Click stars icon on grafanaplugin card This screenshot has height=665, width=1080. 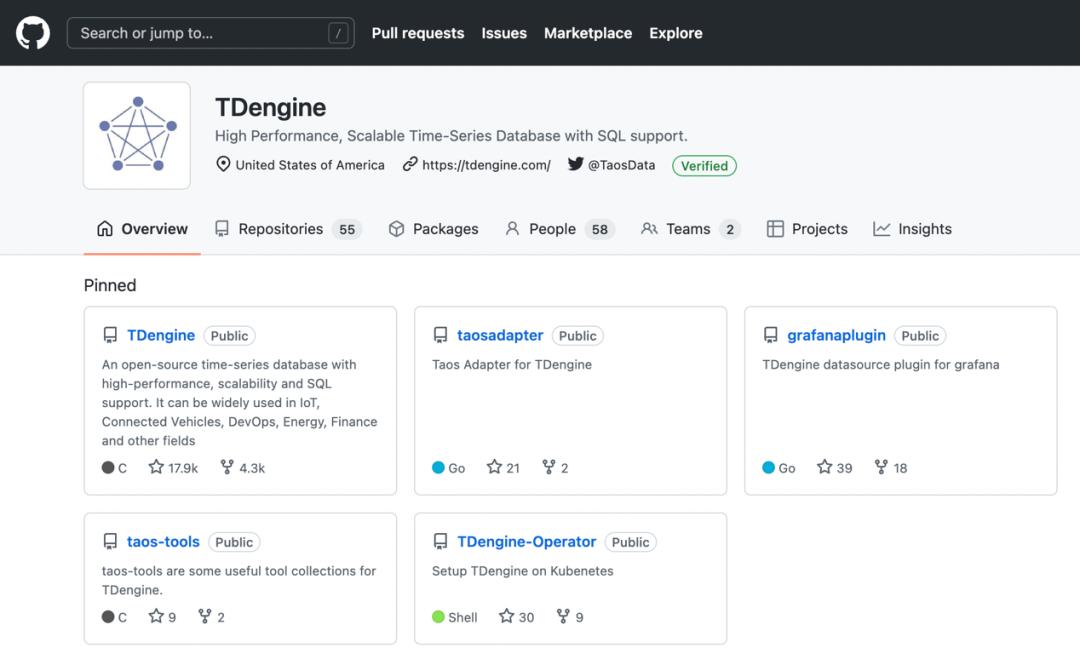coord(824,467)
